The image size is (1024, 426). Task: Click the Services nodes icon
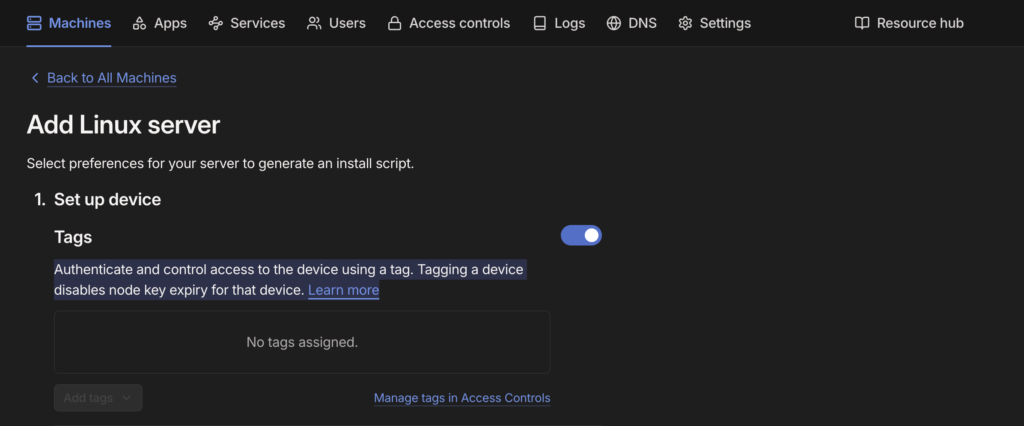216,23
